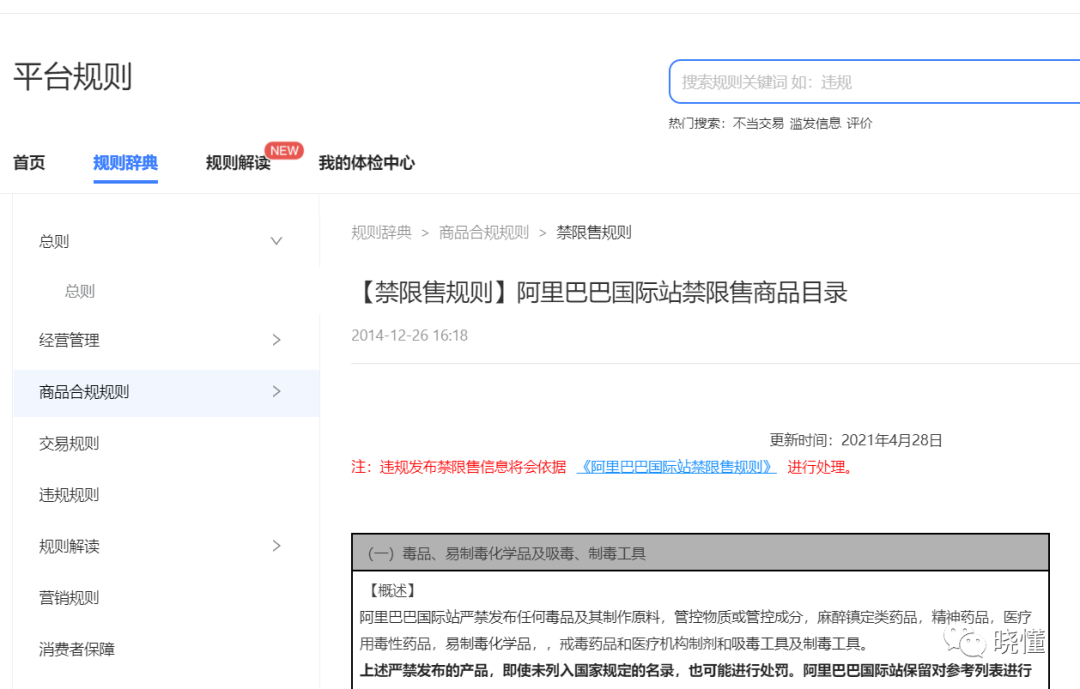
Task: Go to 规则辞典 breadcrumb
Action: click(x=381, y=233)
